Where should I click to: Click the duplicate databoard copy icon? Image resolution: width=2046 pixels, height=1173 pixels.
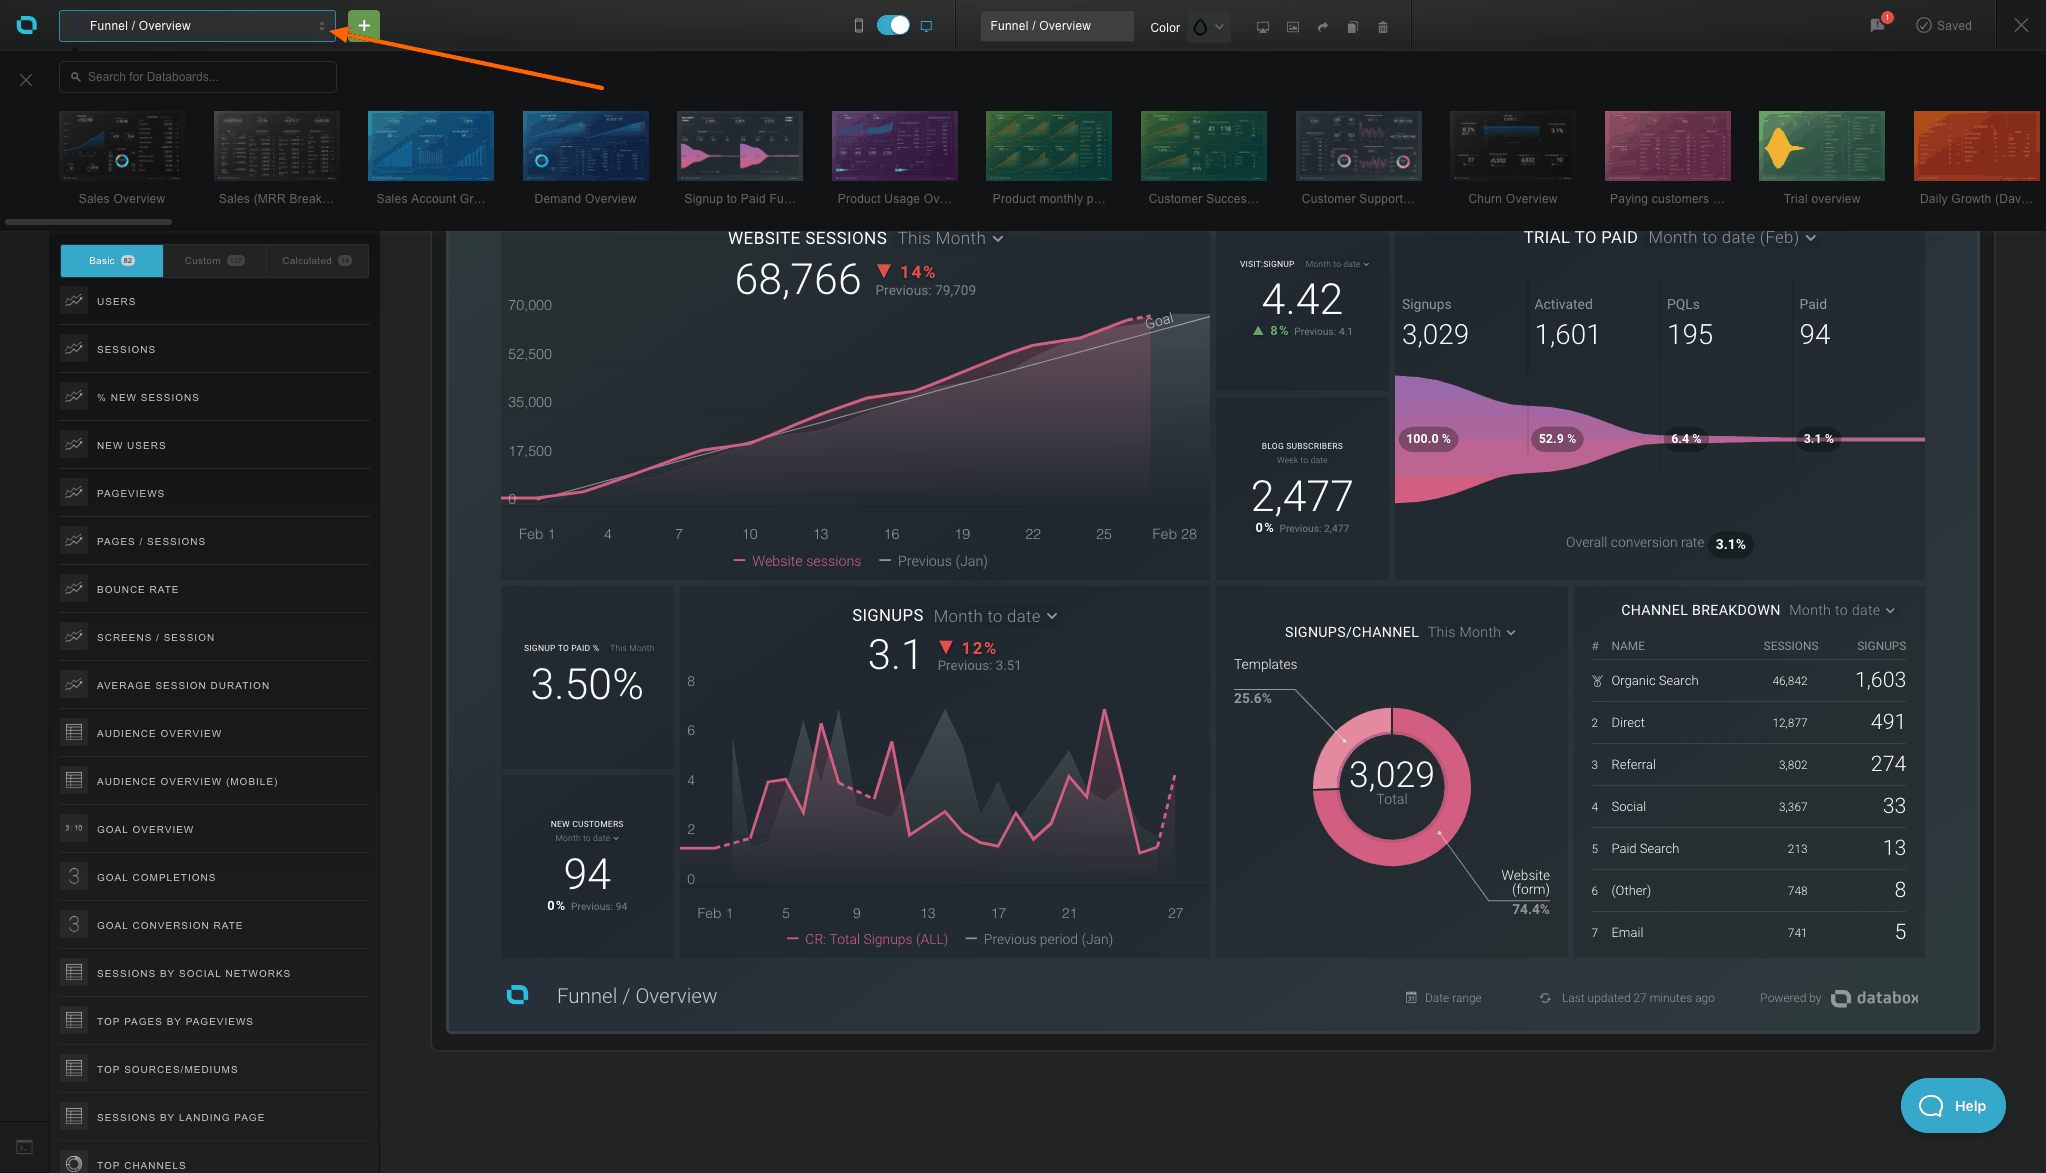tap(1352, 27)
